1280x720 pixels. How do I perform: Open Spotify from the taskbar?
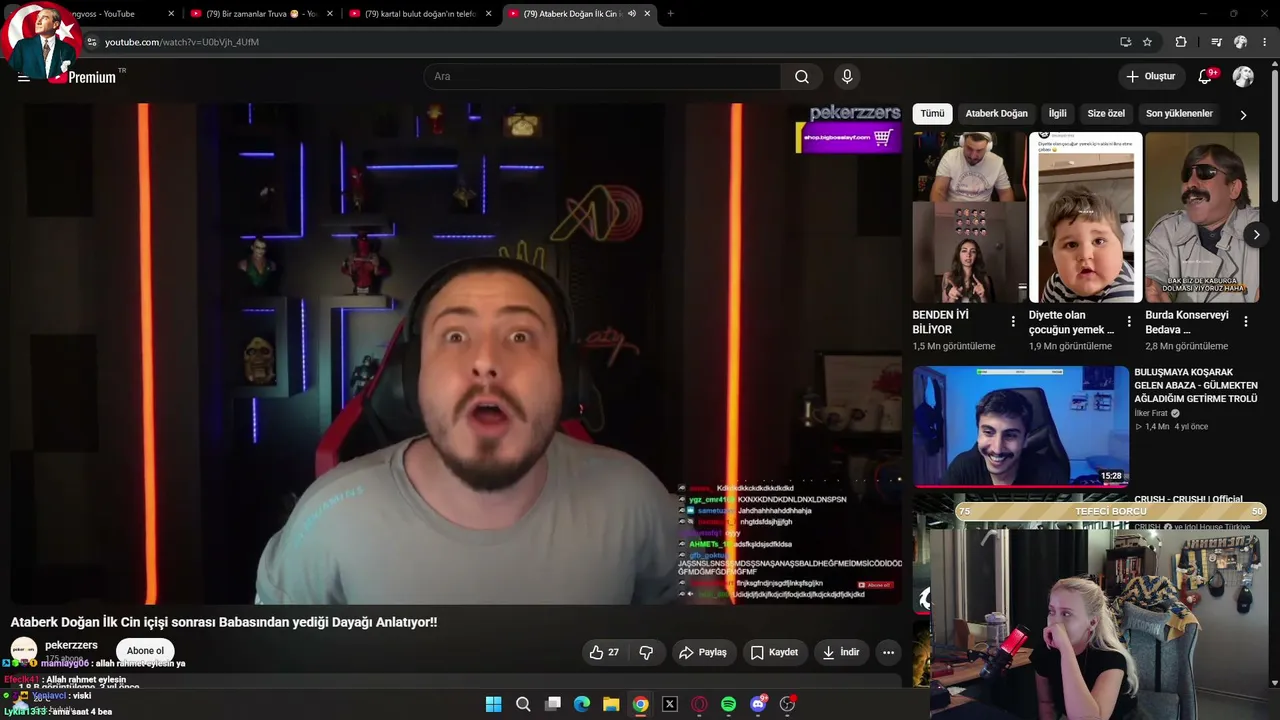click(x=729, y=704)
